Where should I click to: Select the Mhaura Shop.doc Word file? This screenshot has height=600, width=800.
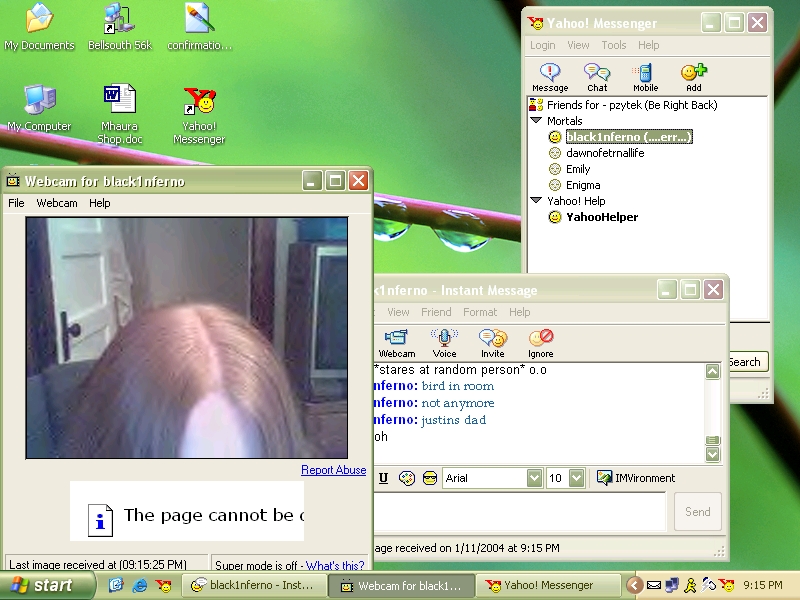click(x=120, y=114)
